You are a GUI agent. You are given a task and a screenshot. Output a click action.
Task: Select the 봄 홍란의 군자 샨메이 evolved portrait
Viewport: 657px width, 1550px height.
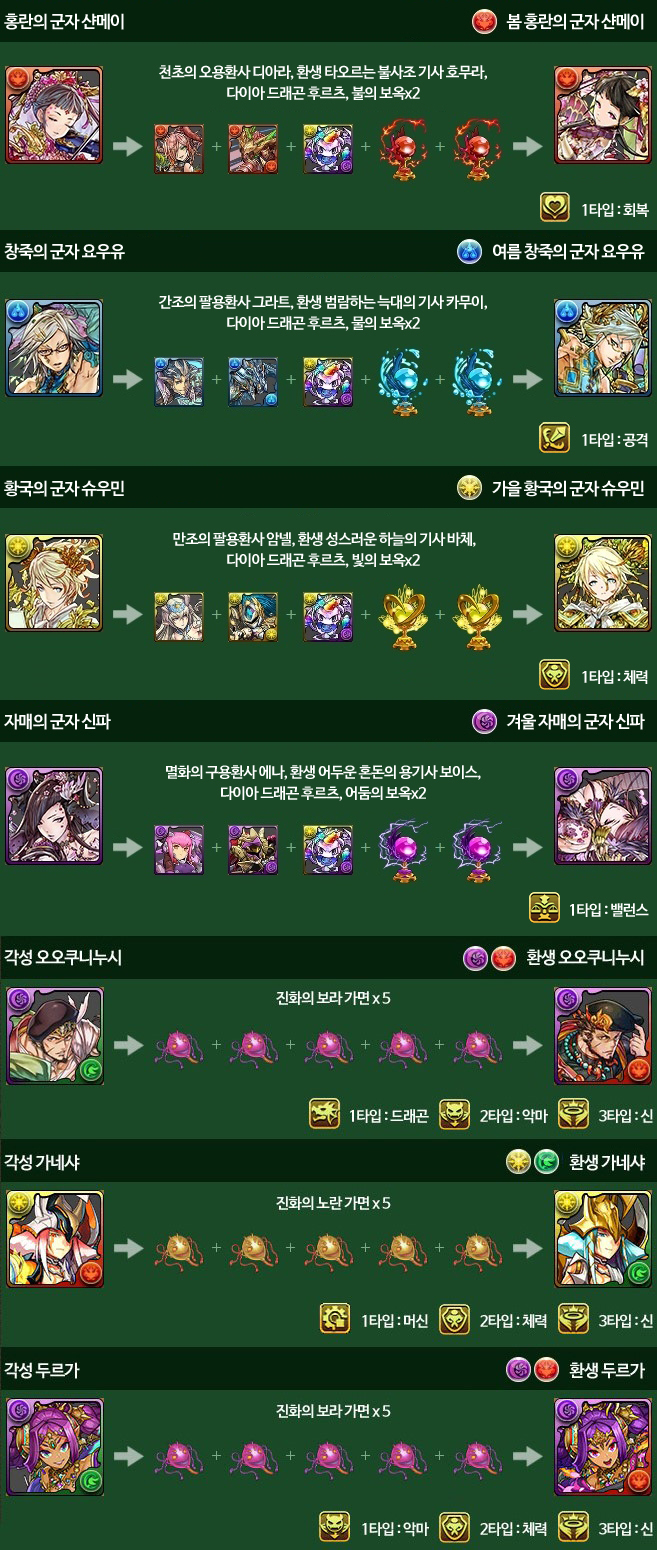point(602,115)
